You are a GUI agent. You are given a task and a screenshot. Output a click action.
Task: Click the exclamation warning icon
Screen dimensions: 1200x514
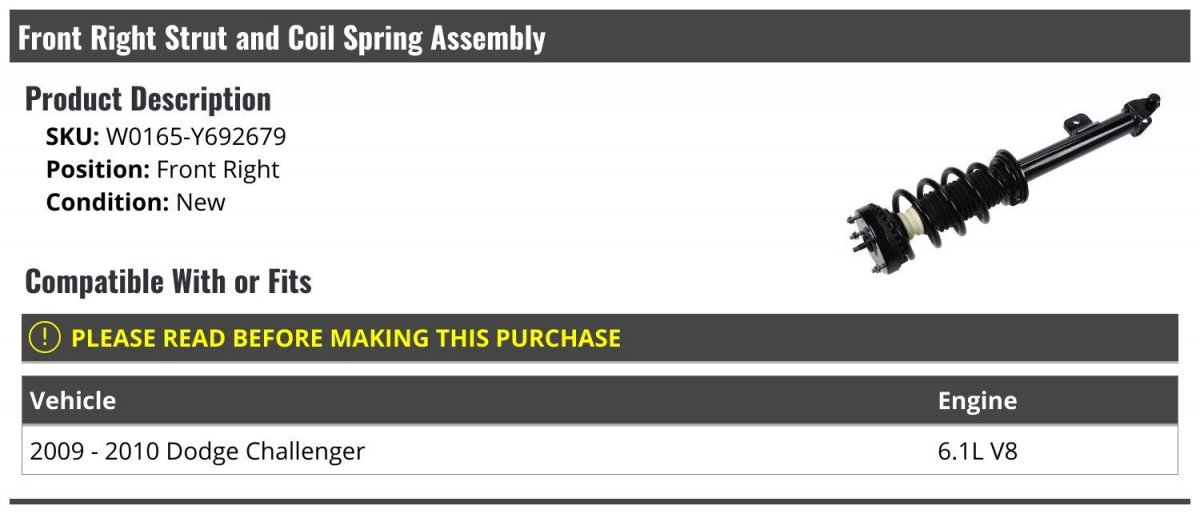[x=46, y=338]
